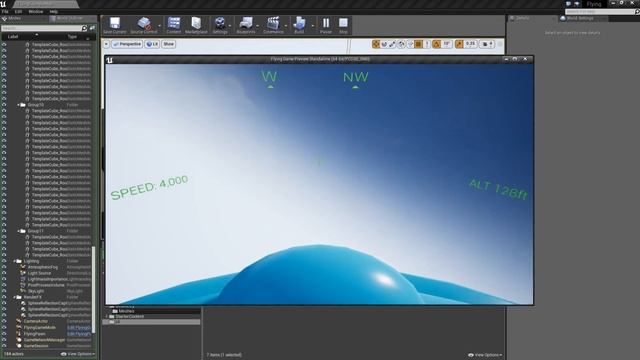Click the Edit FlyingGameMode blueprint link
The width and height of the screenshot is (640, 360).
coord(79,327)
